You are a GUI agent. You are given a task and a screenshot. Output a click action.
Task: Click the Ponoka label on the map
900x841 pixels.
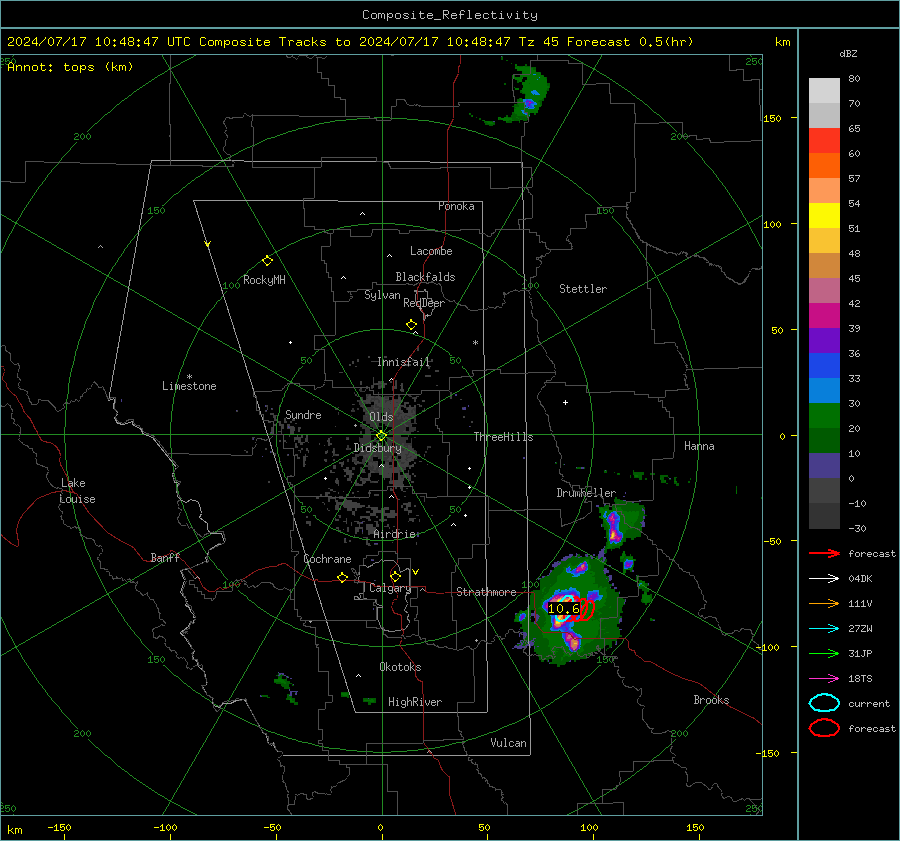[x=456, y=206]
